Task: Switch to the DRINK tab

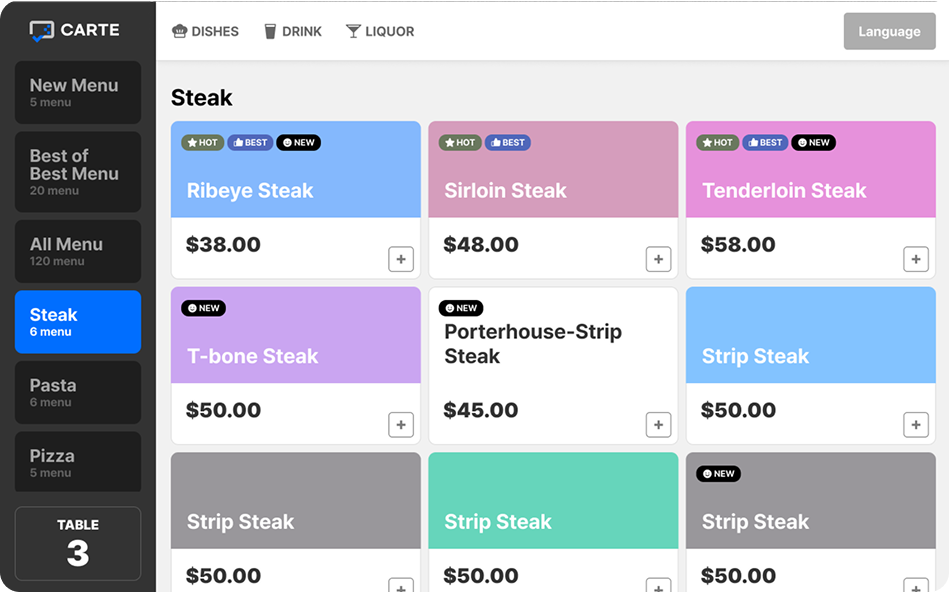Action: (x=292, y=31)
